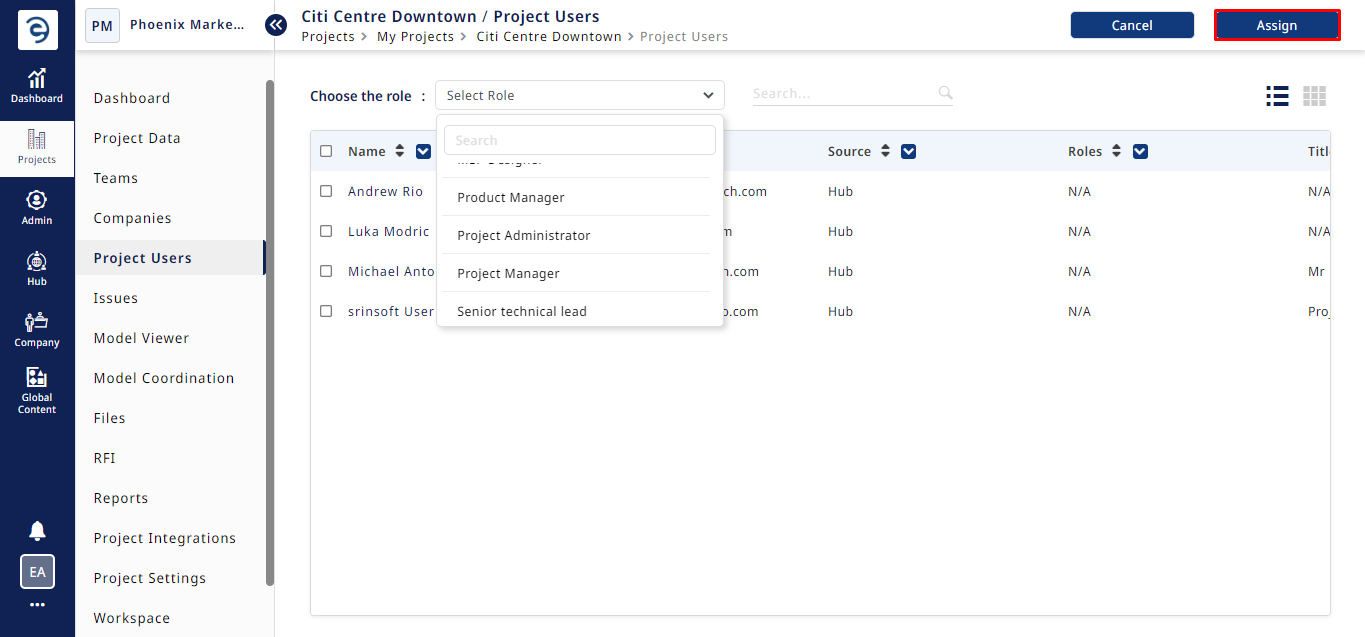Choose Project Manager role option

click(577, 273)
